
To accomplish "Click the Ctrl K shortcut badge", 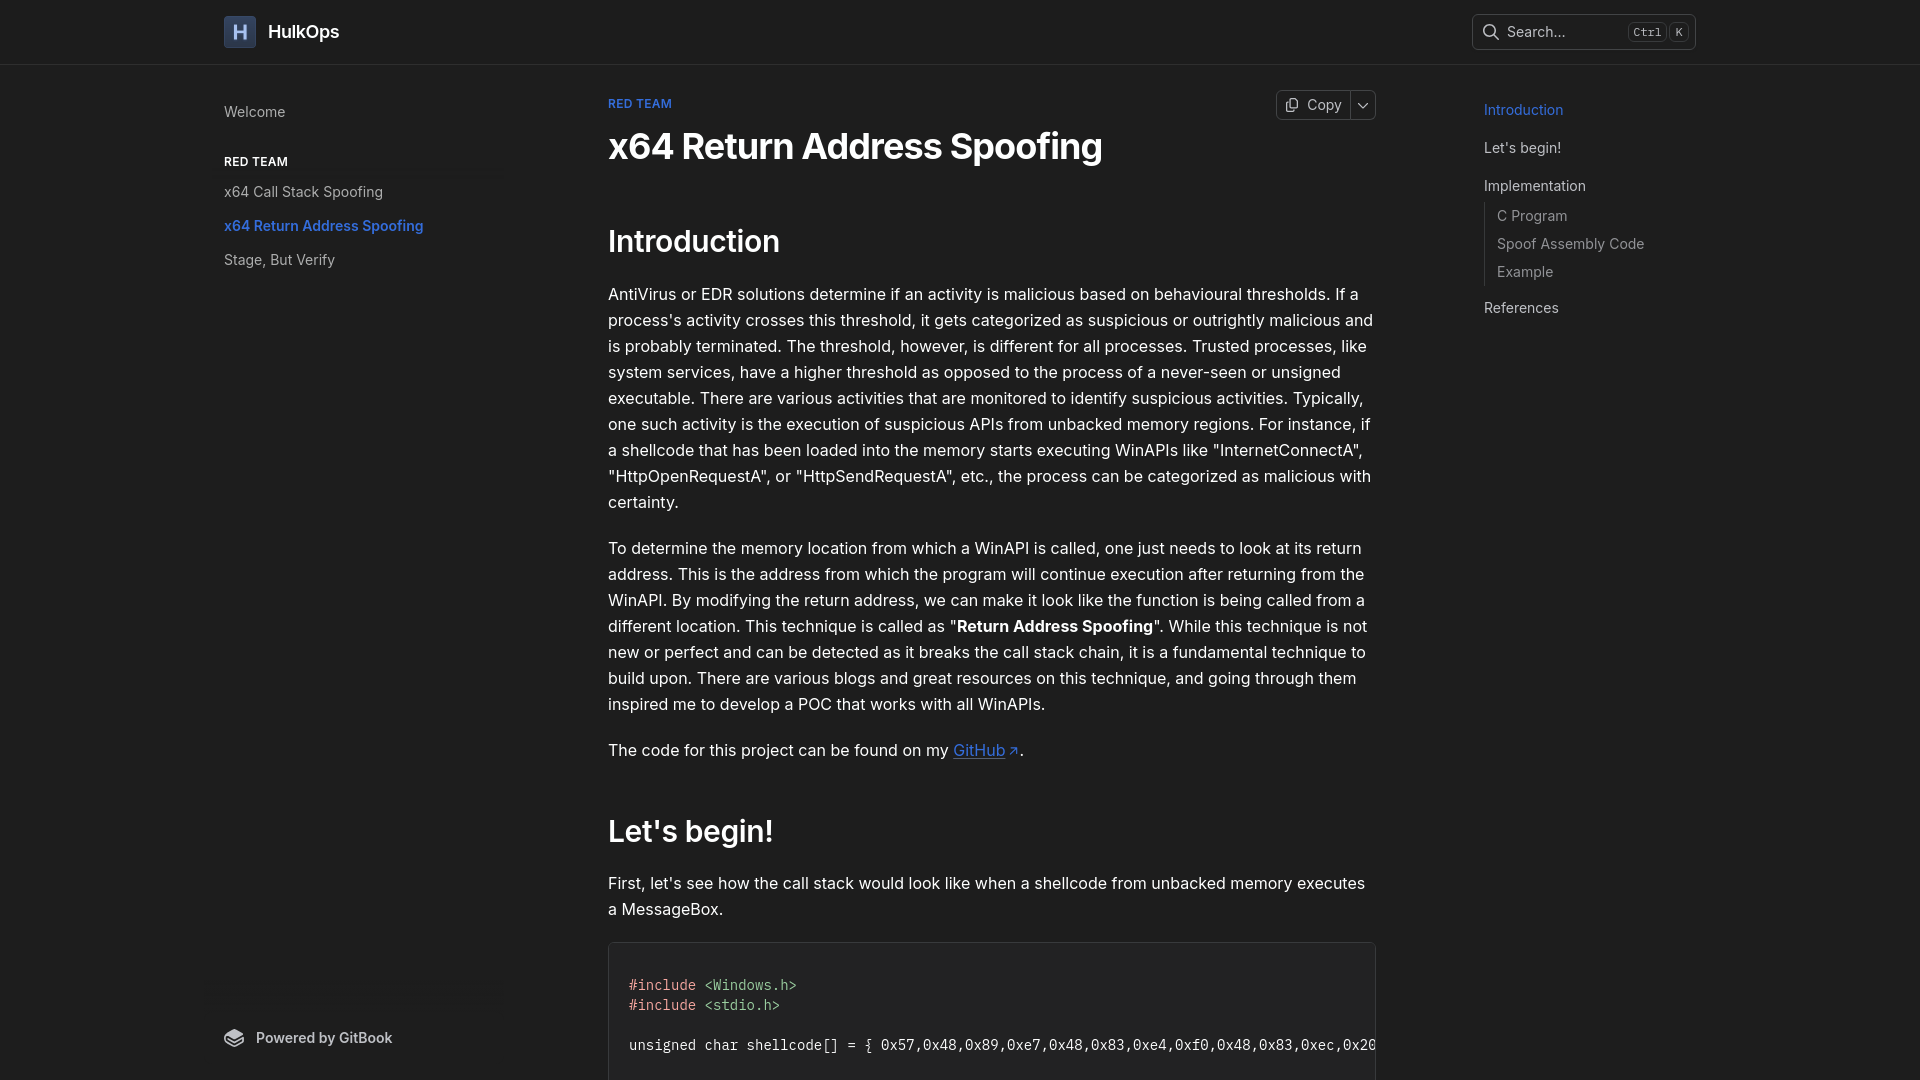I will pos(1656,32).
